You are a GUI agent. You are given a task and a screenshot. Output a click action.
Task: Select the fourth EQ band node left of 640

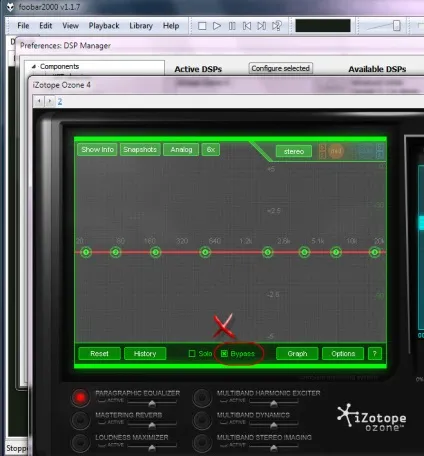tap(205, 252)
